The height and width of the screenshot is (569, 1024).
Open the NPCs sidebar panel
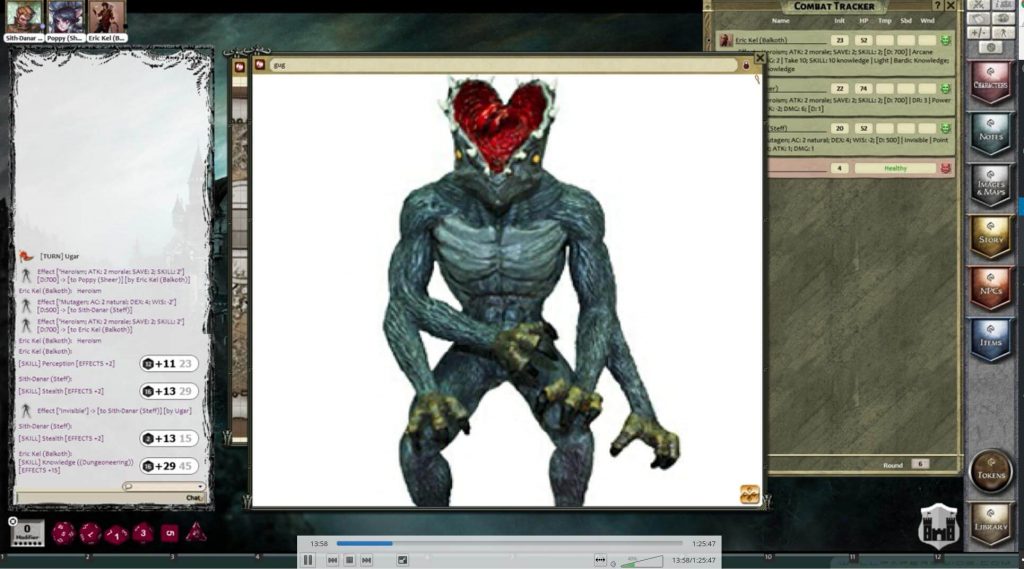pyautogui.click(x=991, y=289)
